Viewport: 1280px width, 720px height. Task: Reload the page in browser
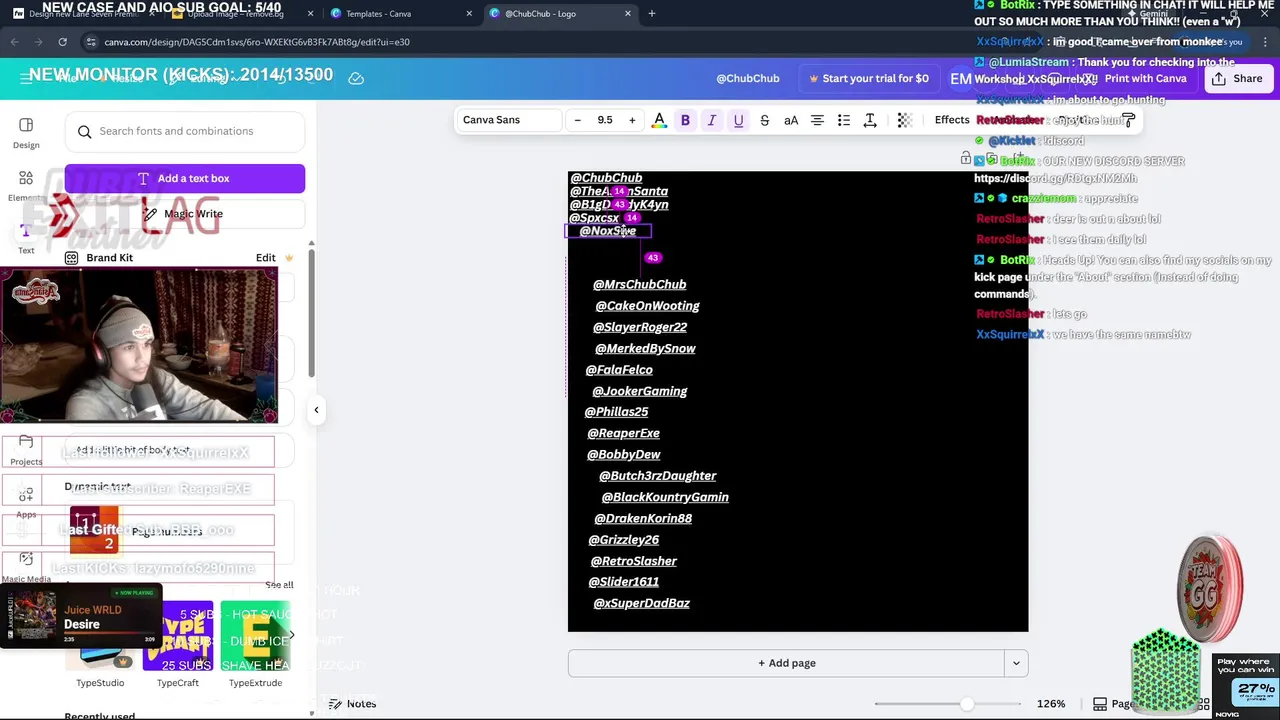click(x=62, y=42)
